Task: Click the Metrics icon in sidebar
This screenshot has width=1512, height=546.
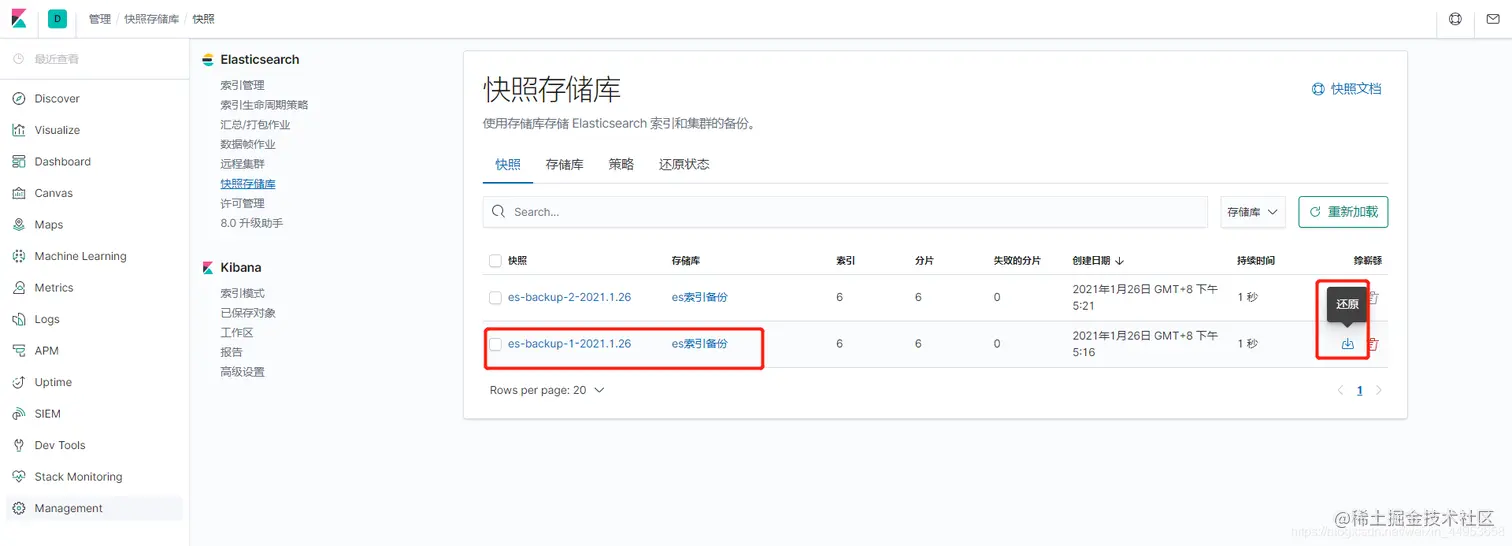Action: coord(18,288)
